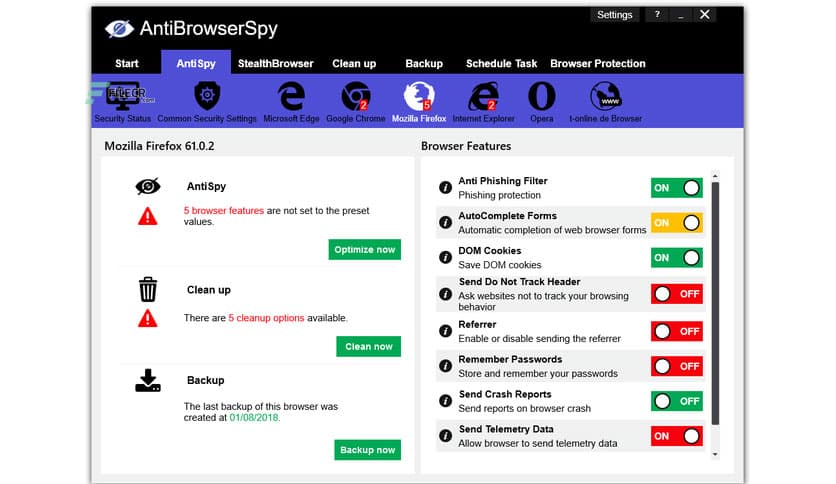This screenshot has width=836, height=484.
Task: Open Common Security Settings shield icon
Action: click(207, 96)
